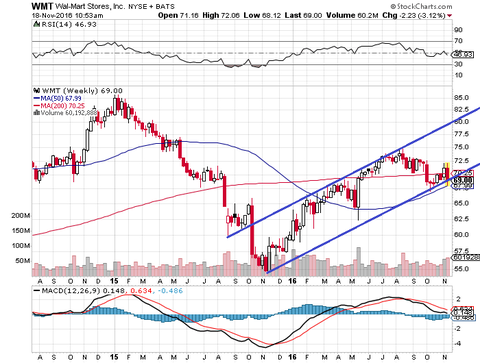Click the yellow-highlighted latest weekly candle
480x363 pixels.
point(448,174)
